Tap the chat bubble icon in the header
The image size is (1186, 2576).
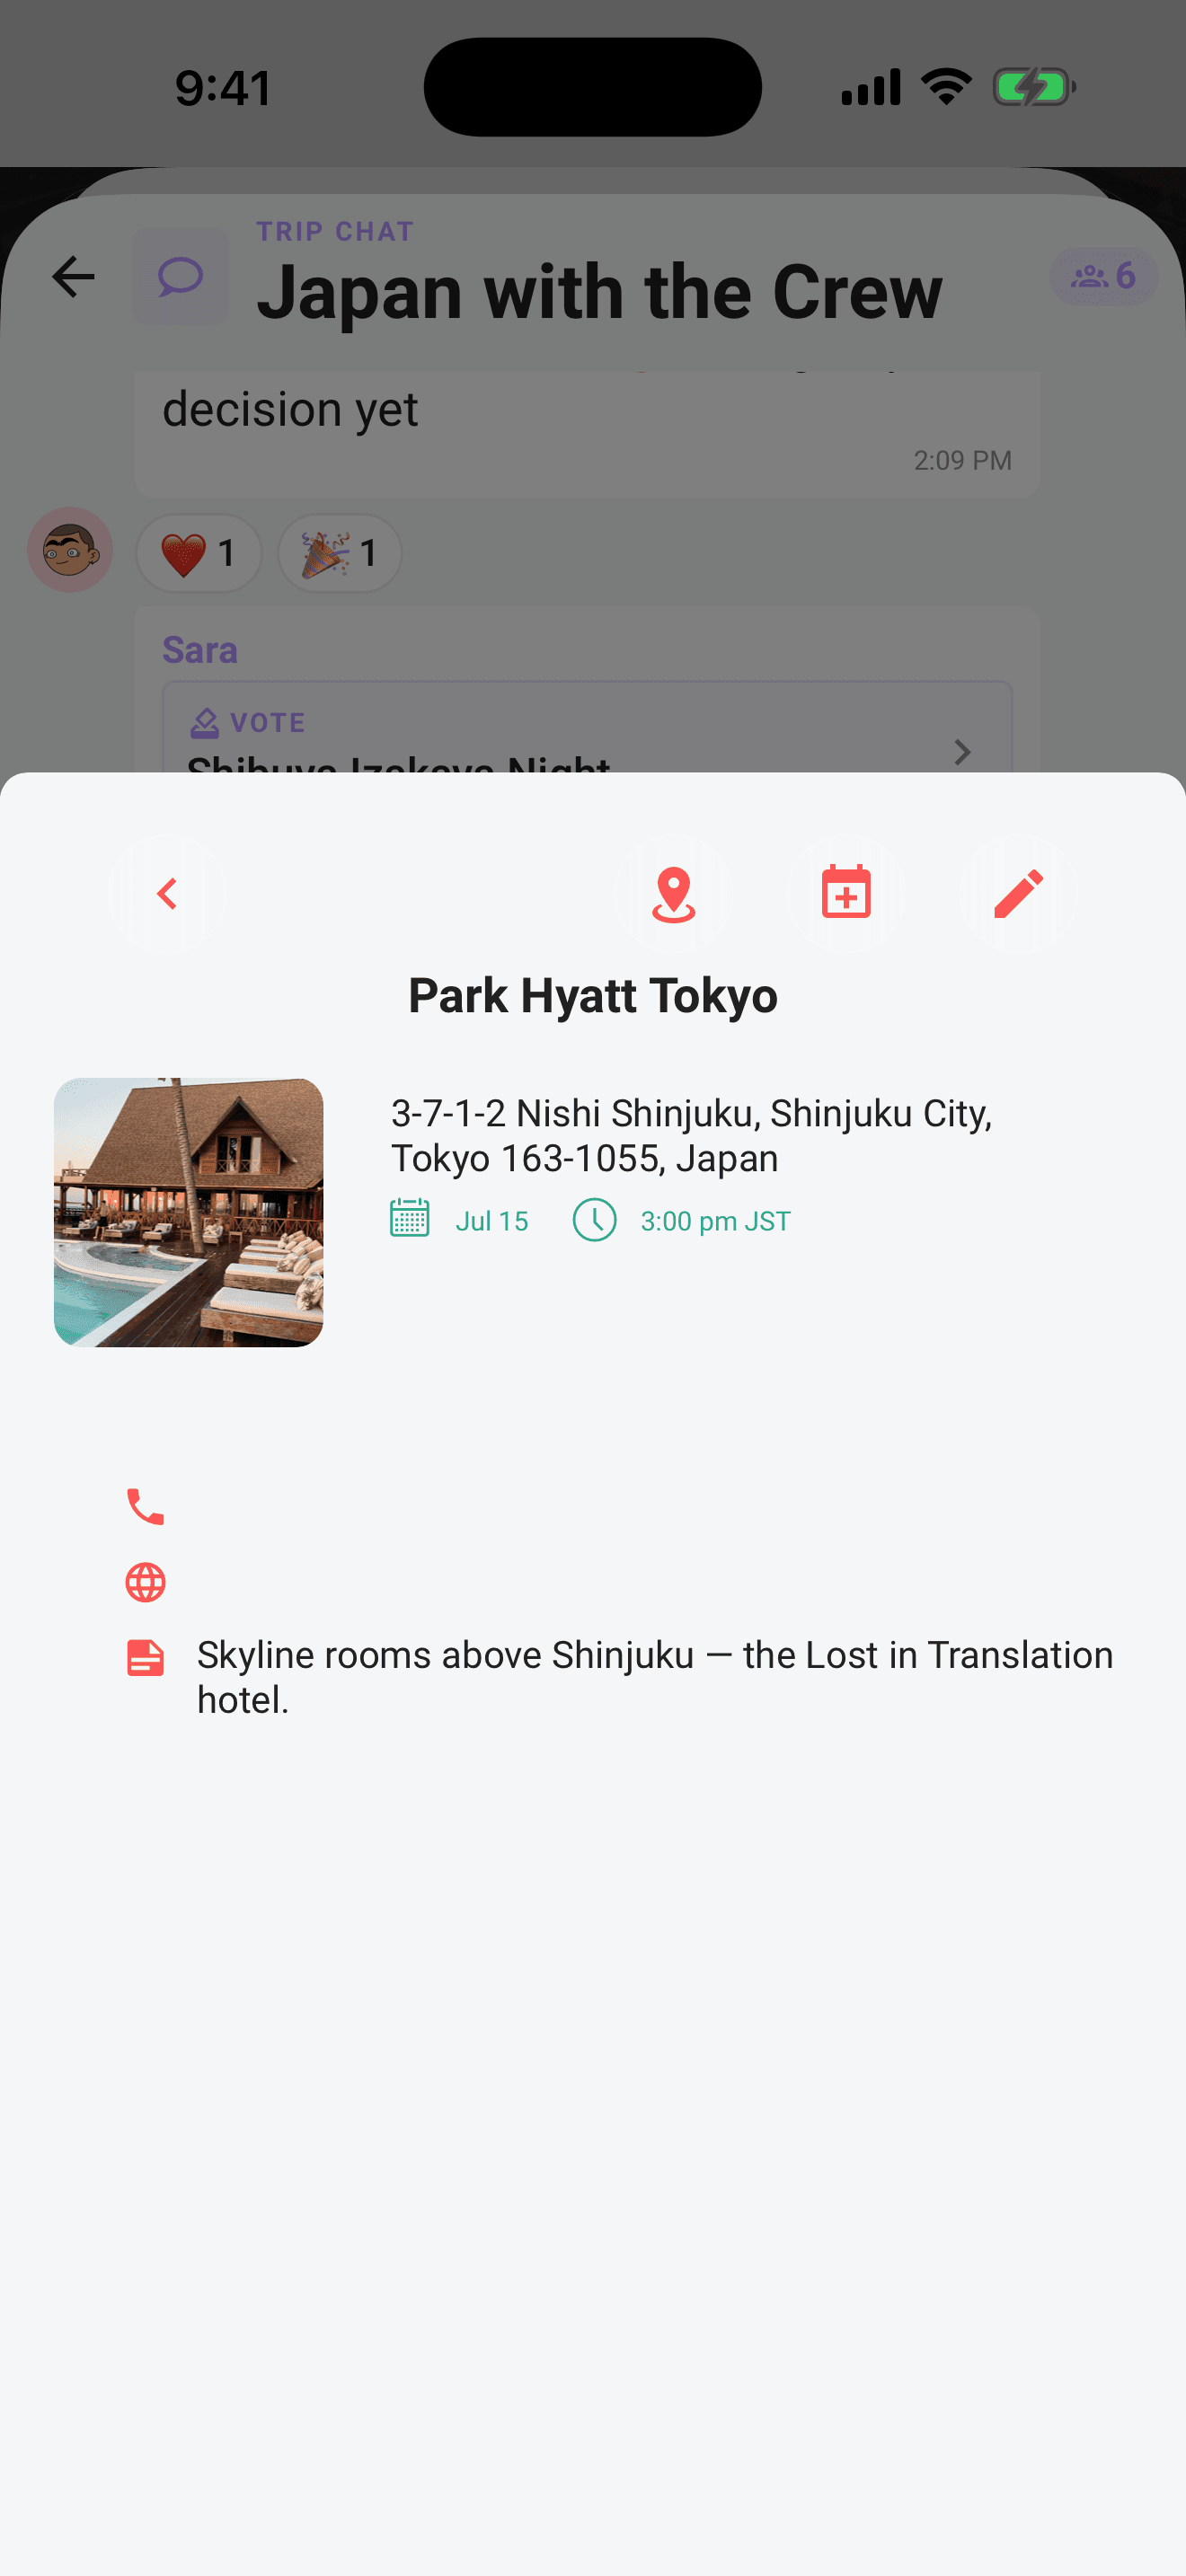pos(180,276)
